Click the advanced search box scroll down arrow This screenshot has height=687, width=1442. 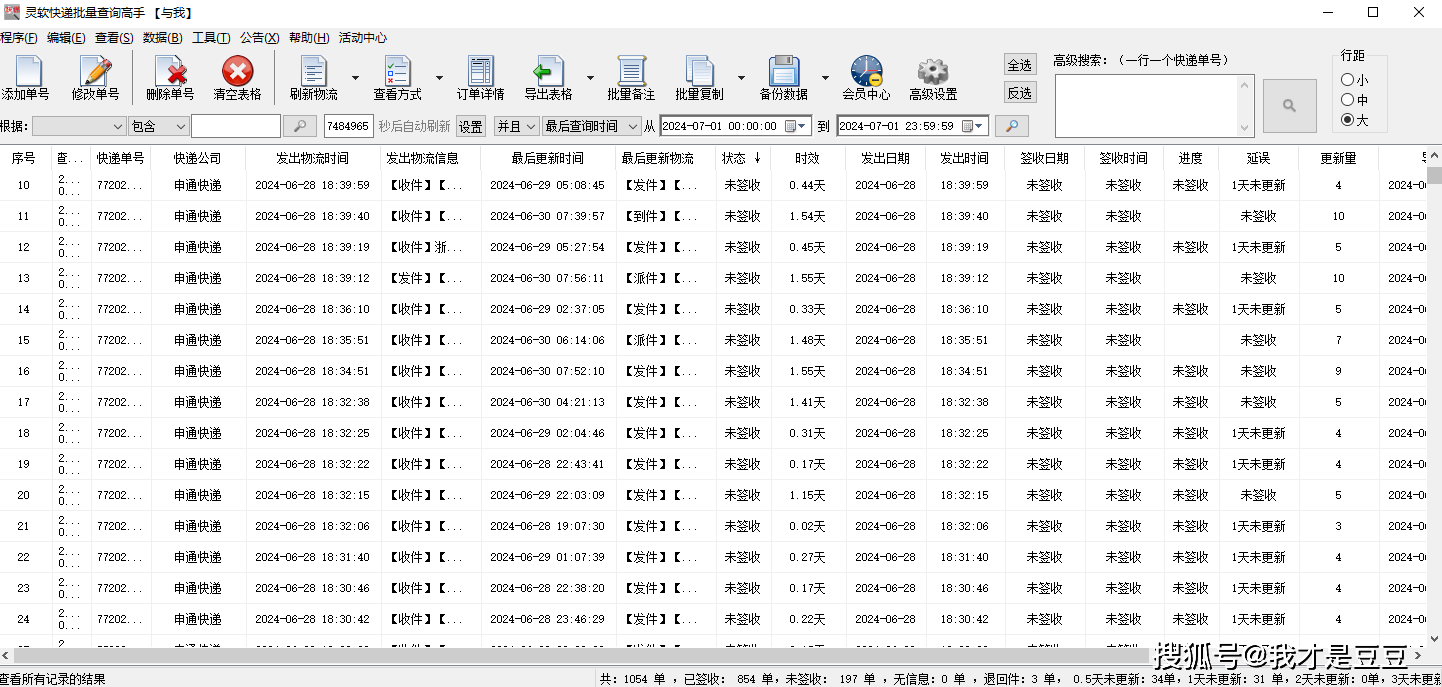[x=1245, y=128]
